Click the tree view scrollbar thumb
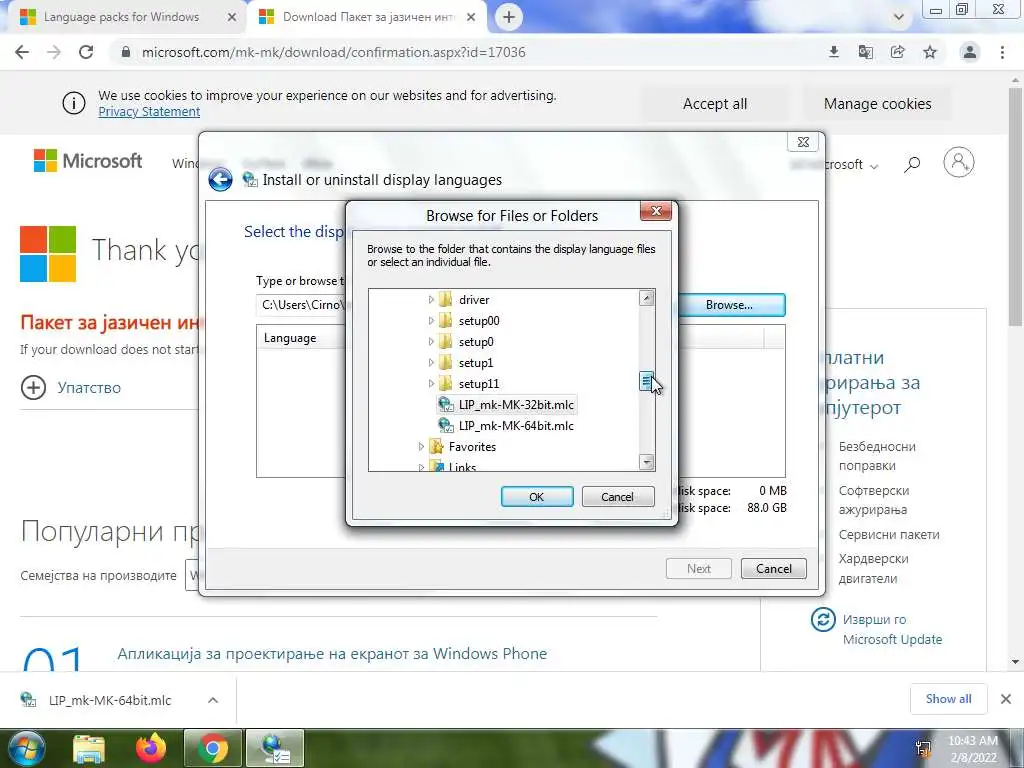 pyautogui.click(x=647, y=381)
